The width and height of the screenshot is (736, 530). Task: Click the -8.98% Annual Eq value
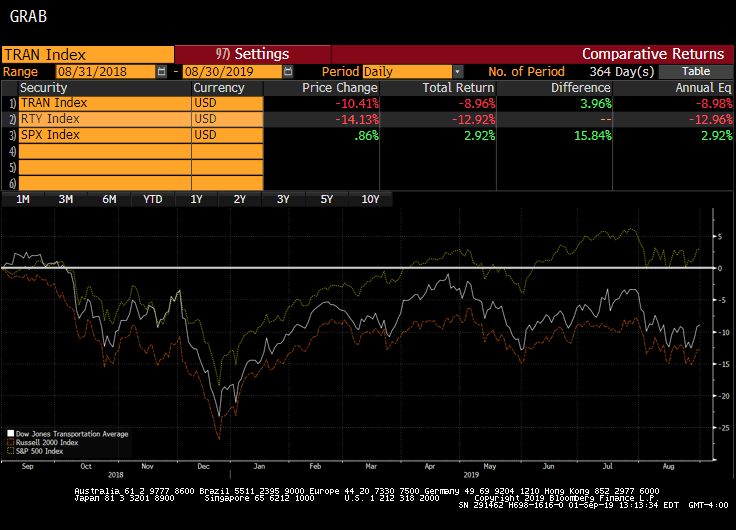point(713,104)
